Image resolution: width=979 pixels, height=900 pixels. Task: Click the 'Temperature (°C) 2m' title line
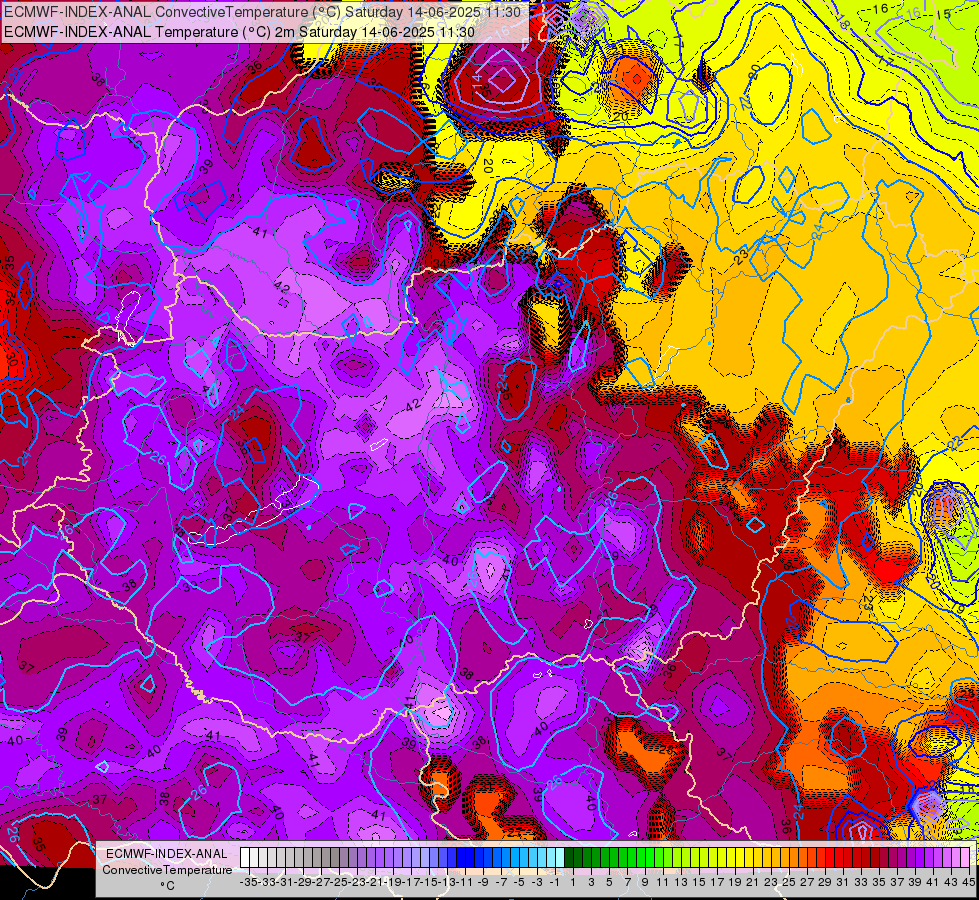(239, 32)
